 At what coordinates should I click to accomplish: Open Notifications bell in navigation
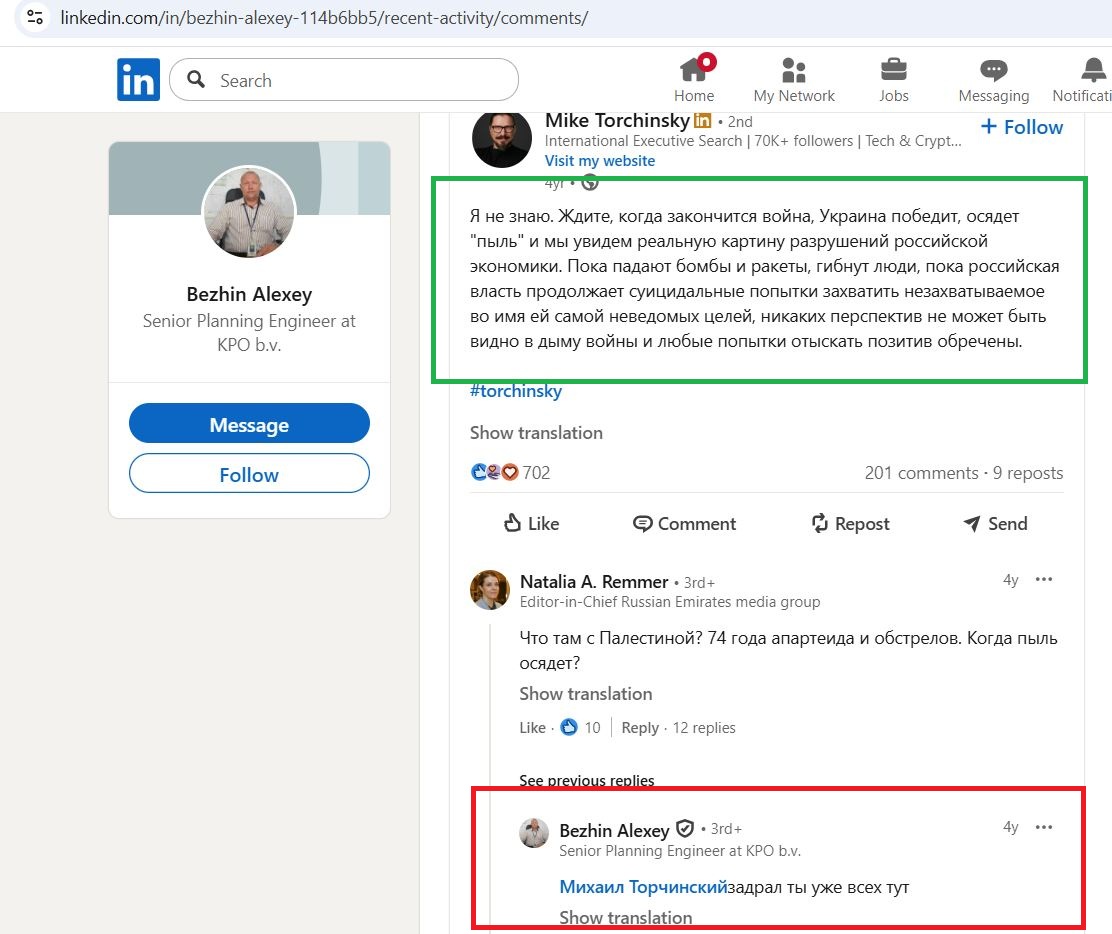point(1084,79)
